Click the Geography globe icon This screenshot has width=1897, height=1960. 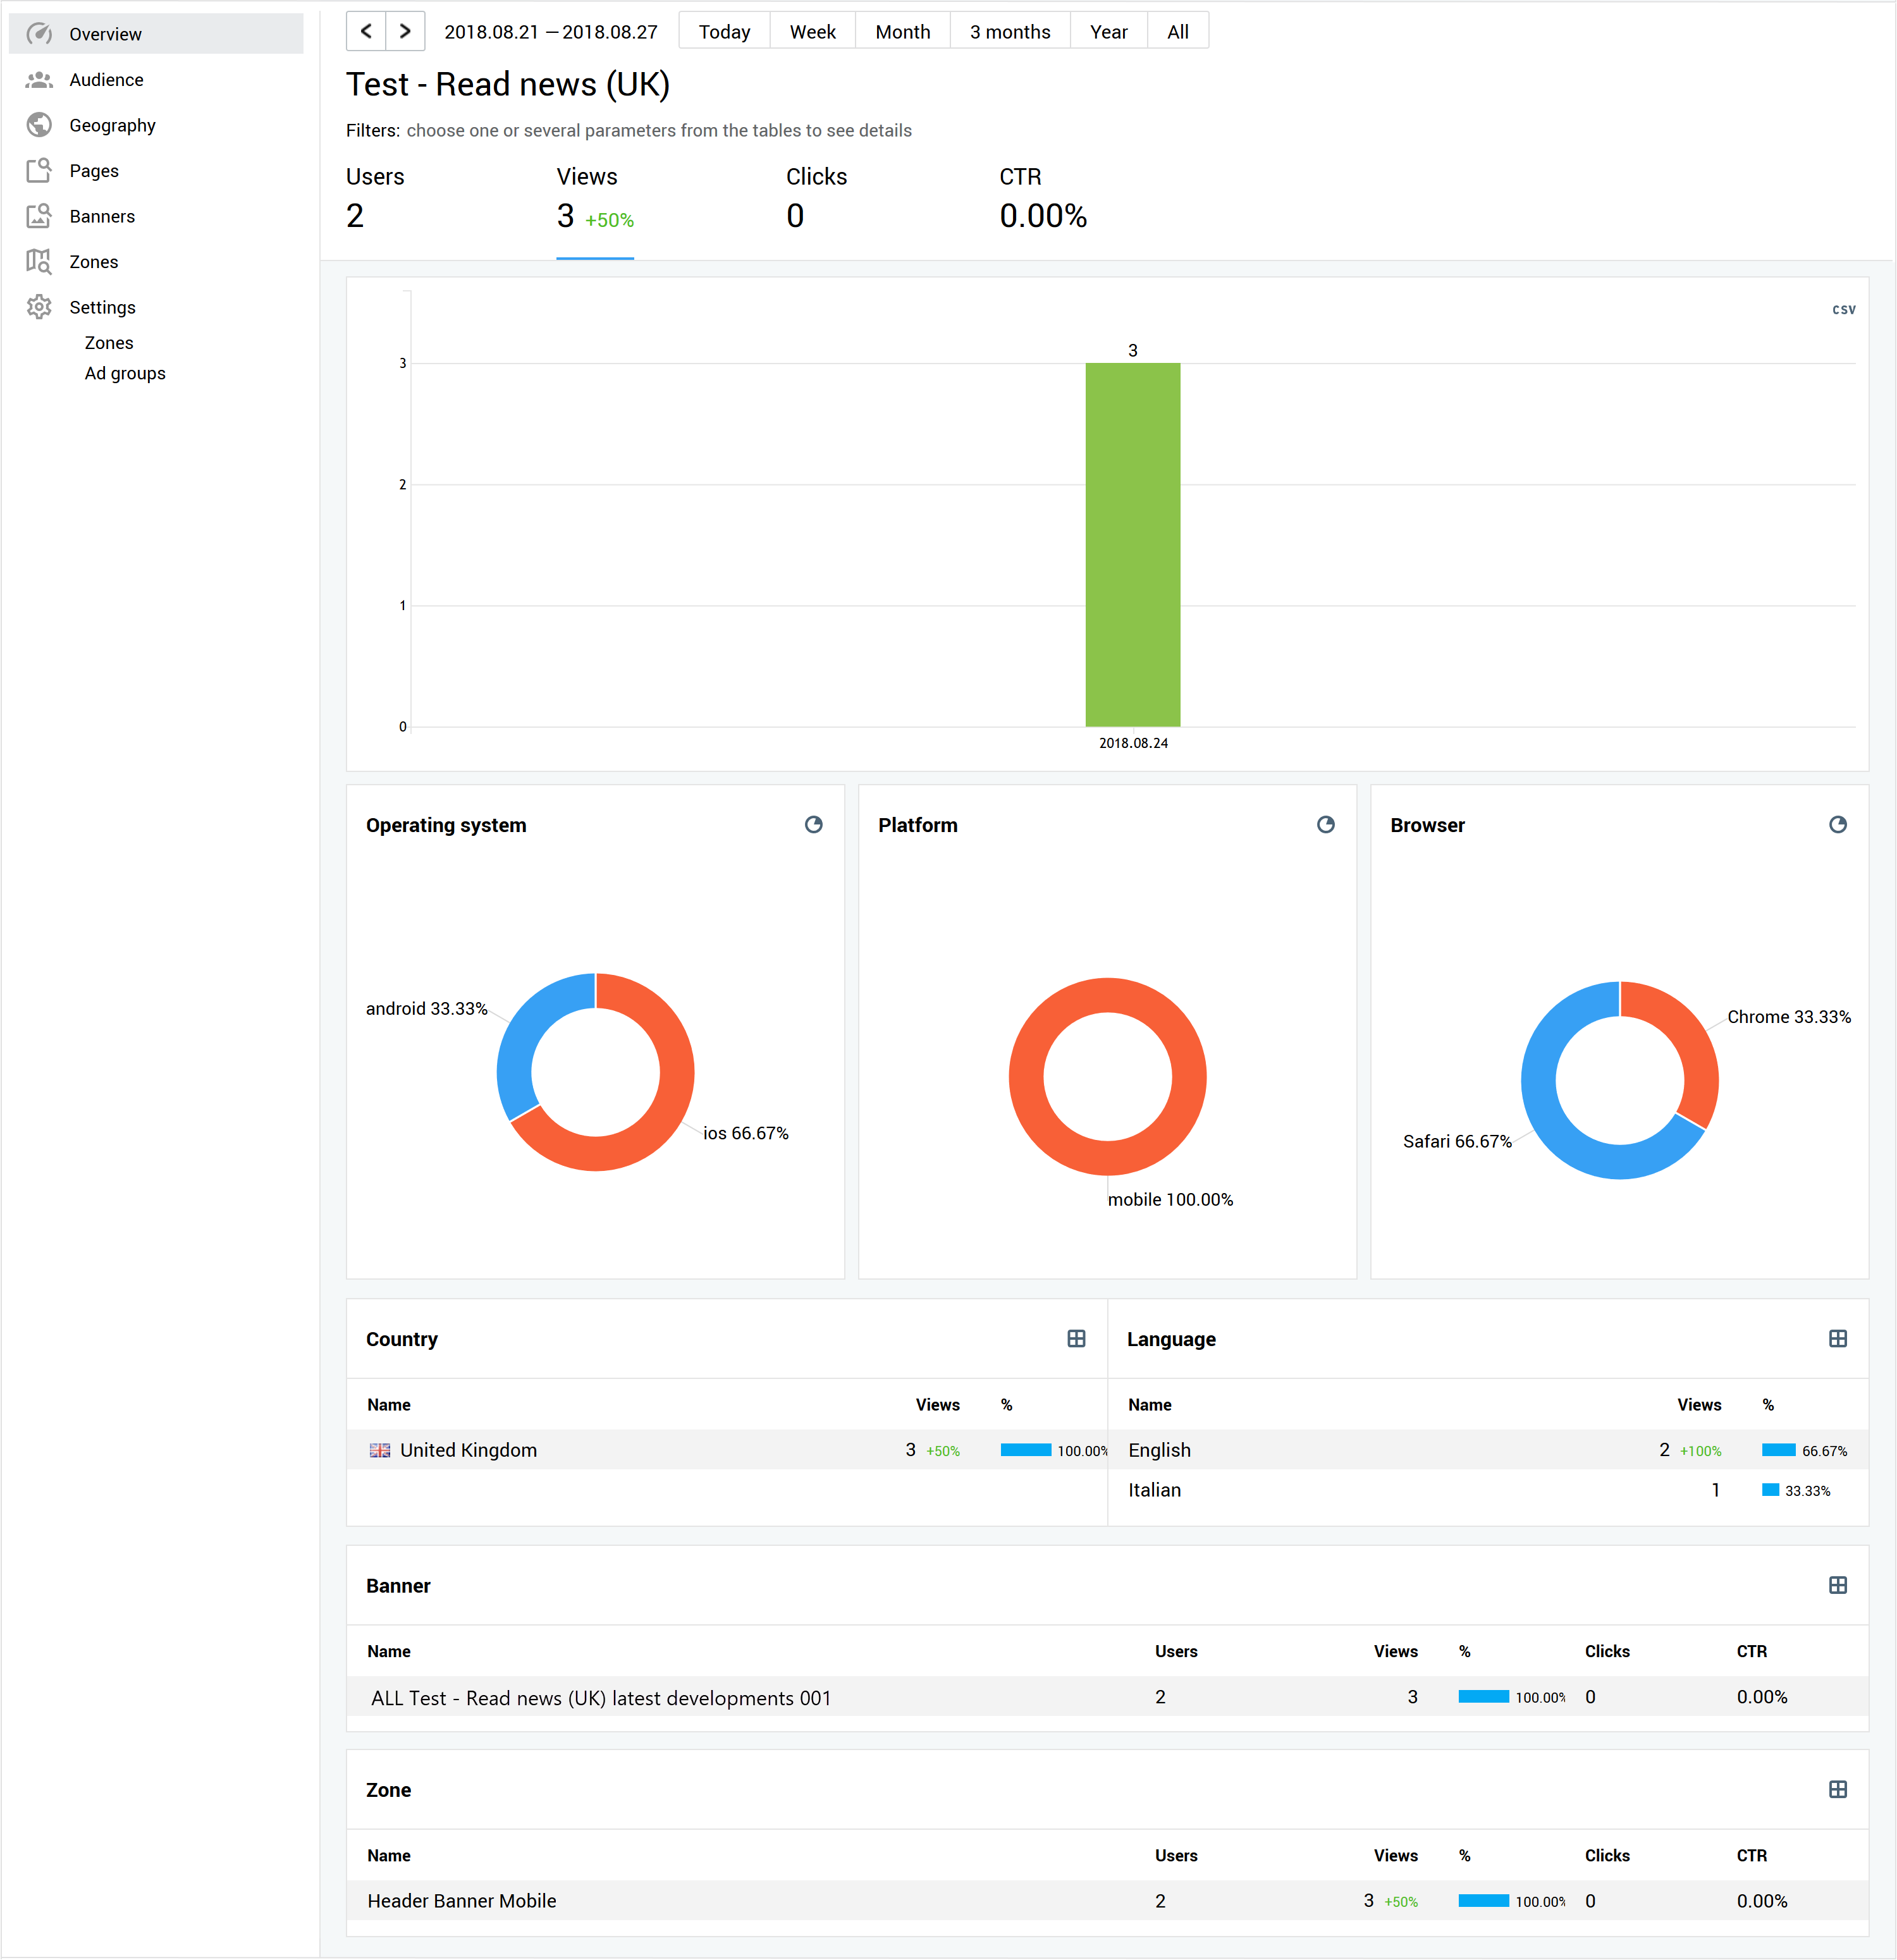coord(39,125)
